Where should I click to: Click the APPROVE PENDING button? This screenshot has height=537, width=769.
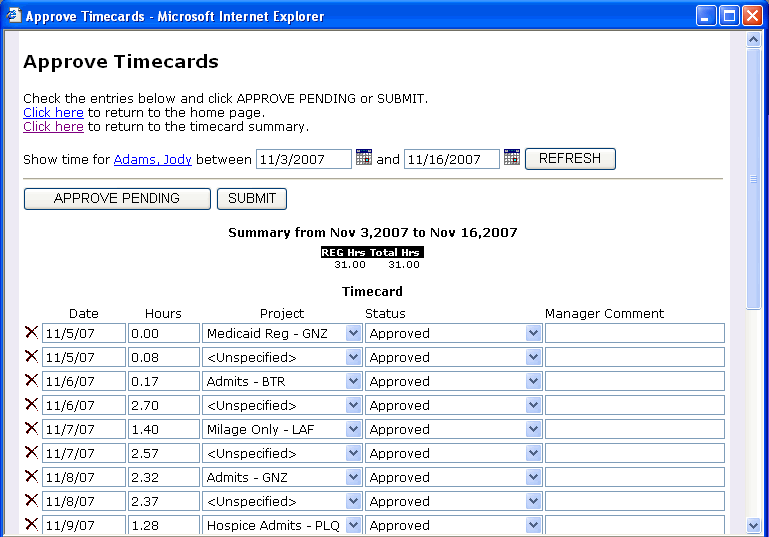coord(117,198)
